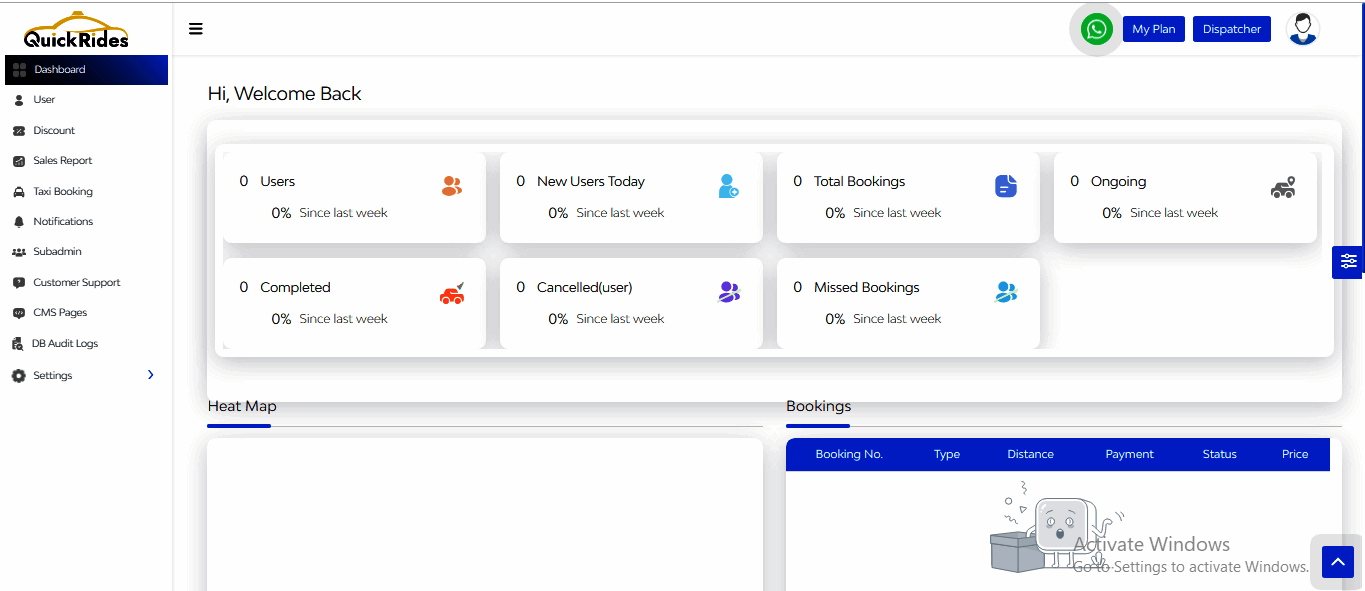Click the Discount sidebar icon
This screenshot has width=1365, height=591.
tap(19, 131)
